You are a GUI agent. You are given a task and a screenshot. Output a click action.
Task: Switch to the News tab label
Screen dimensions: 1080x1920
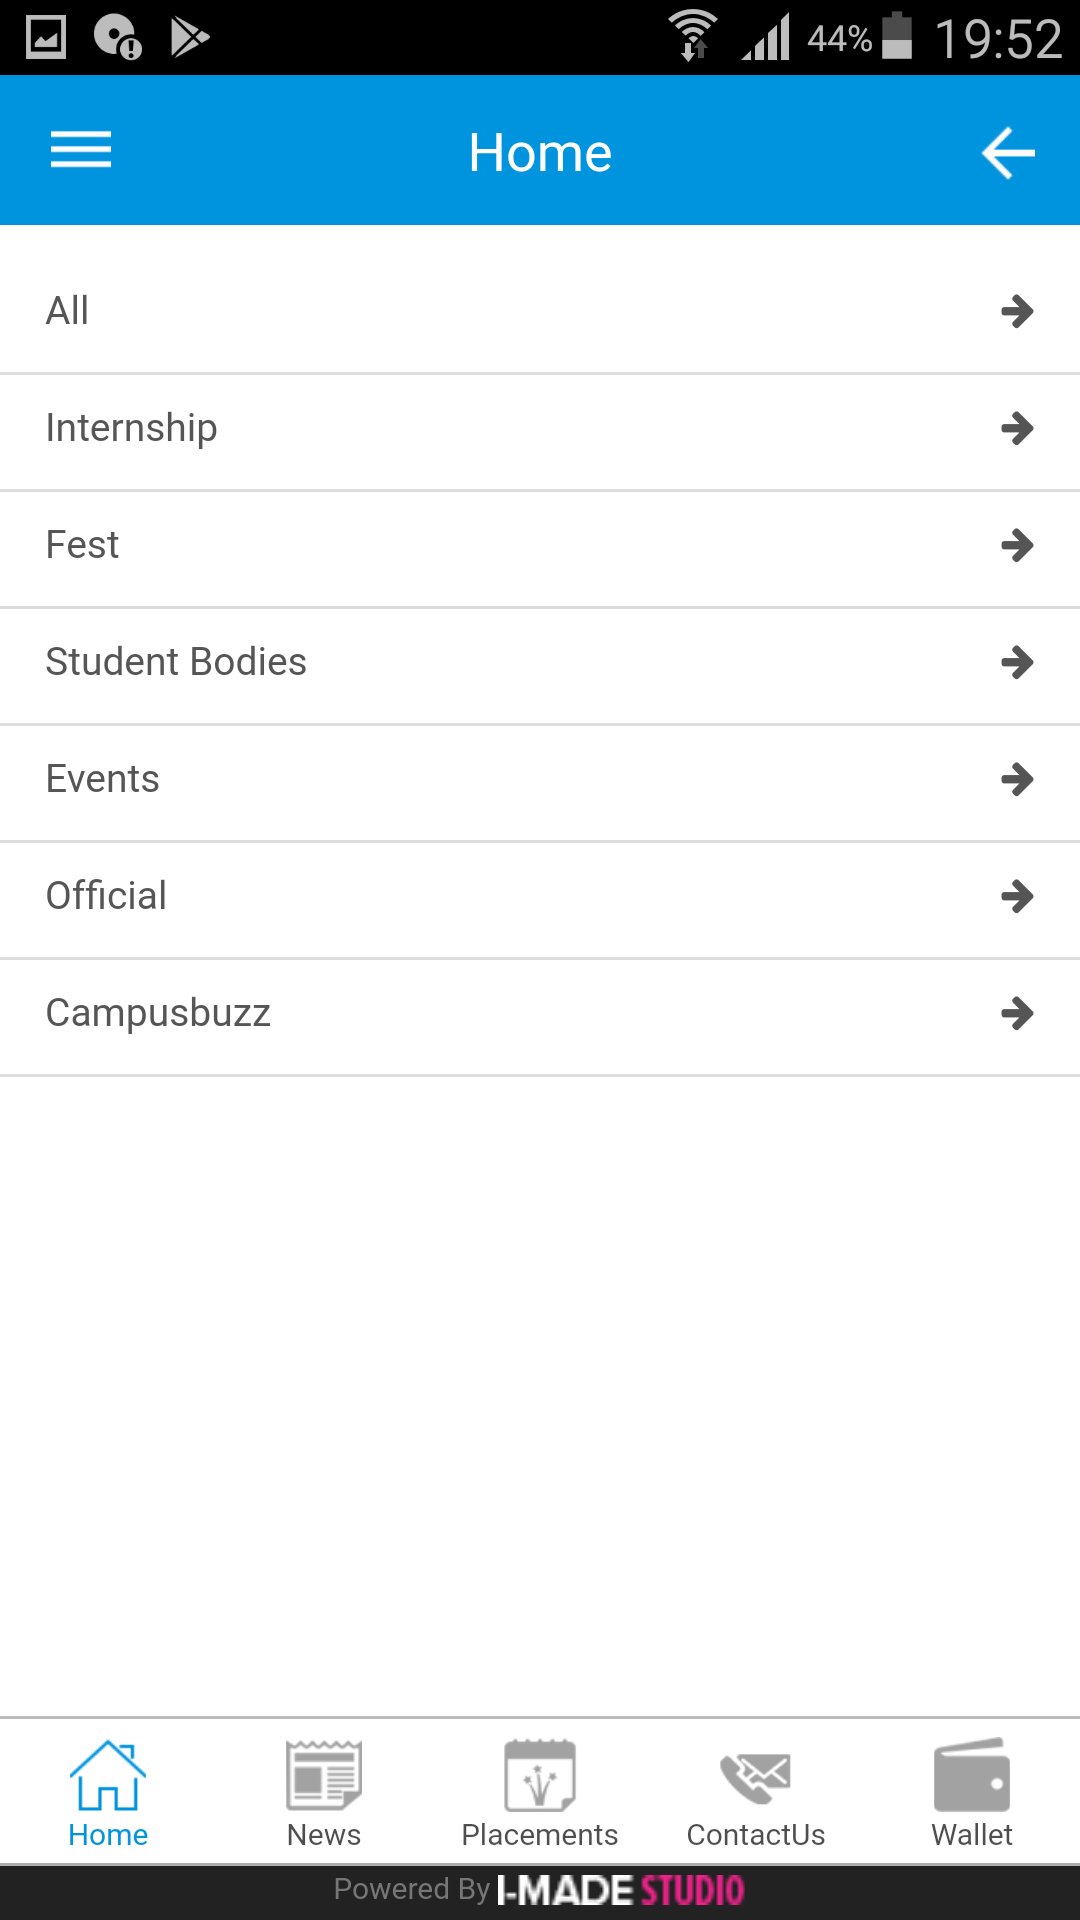(x=324, y=1836)
